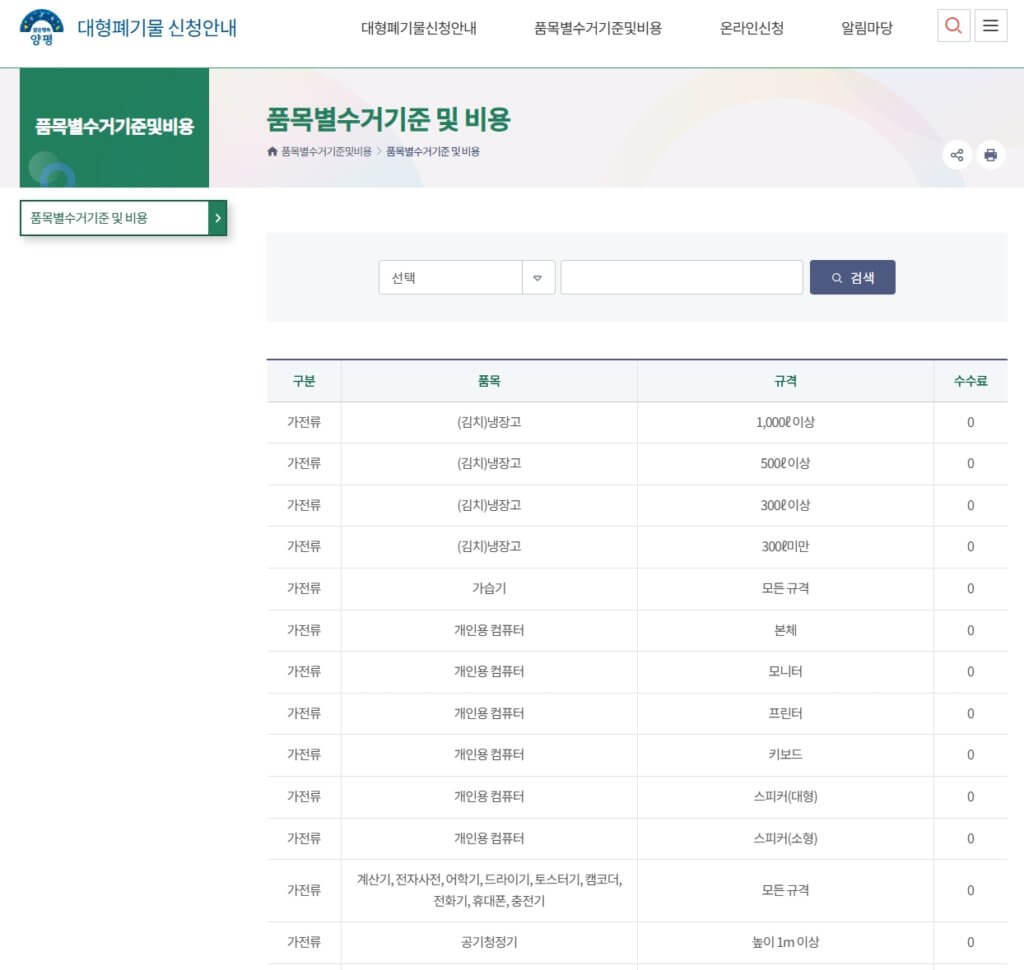Image resolution: width=1024 pixels, height=970 pixels.
Task: Click the fee 0 in 공기청정기 row
Action: pyautogui.click(x=970, y=942)
